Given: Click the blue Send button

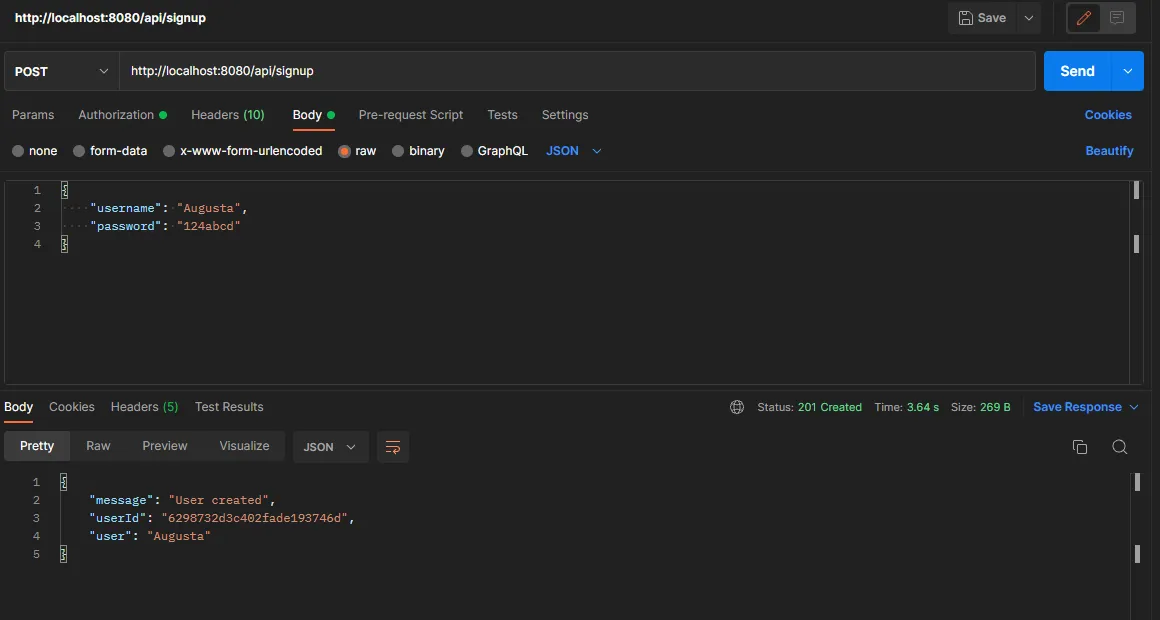Looking at the screenshot, I should point(1077,71).
